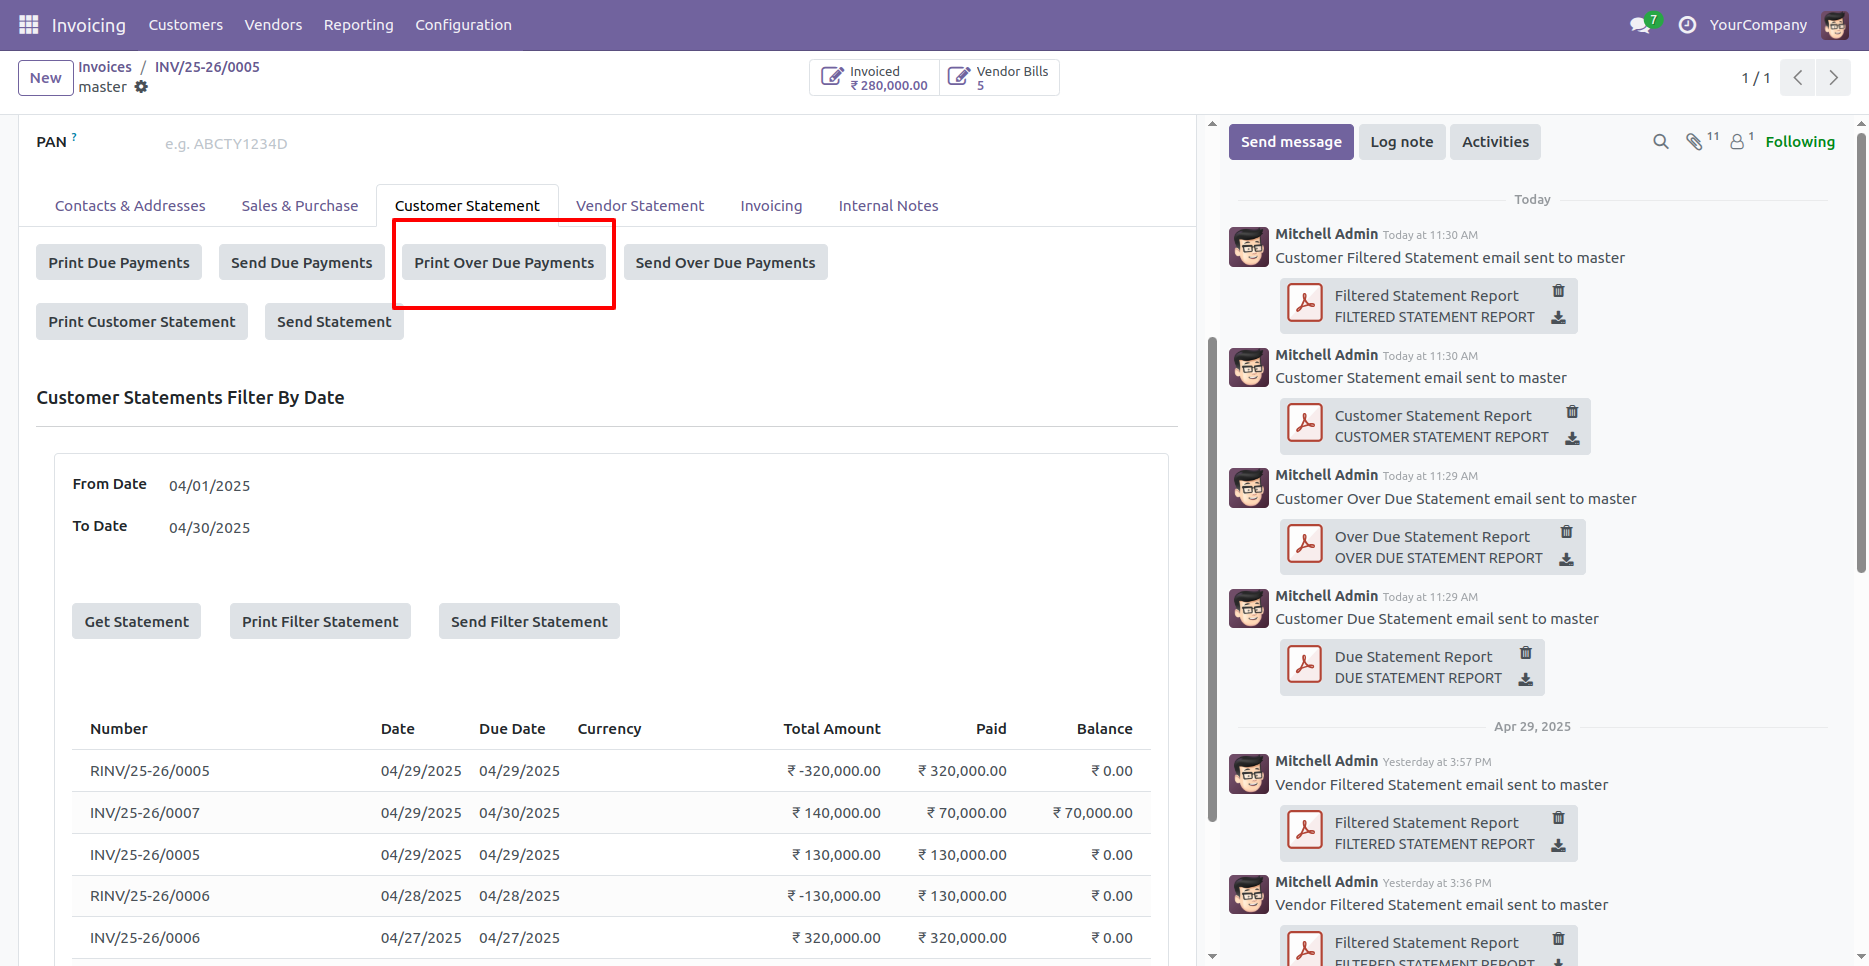Open the user menu via YourCompany avatar

coord(1836,24)
